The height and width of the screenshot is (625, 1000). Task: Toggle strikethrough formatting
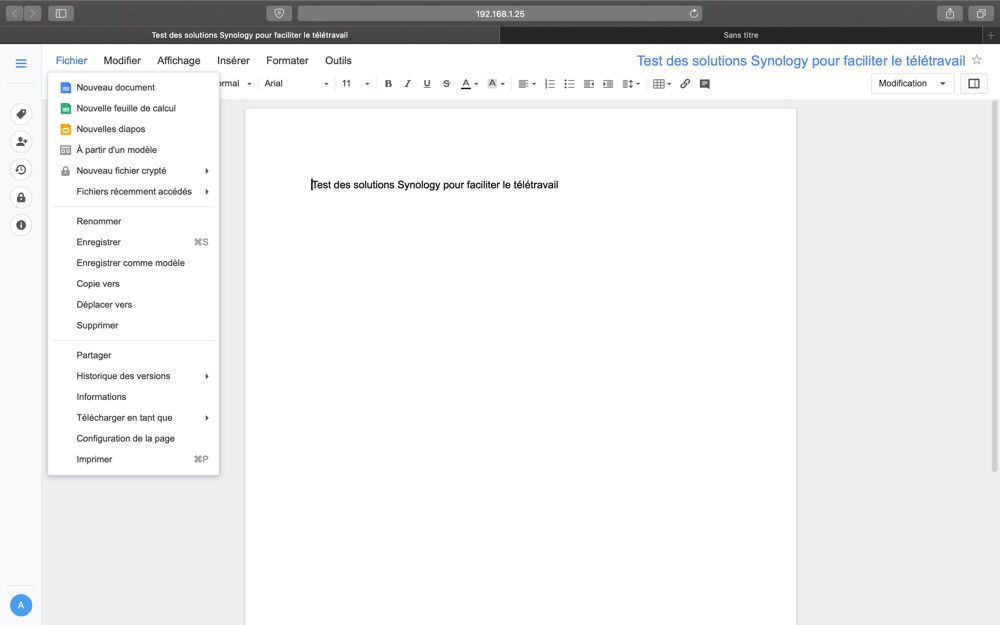[446, 84]
